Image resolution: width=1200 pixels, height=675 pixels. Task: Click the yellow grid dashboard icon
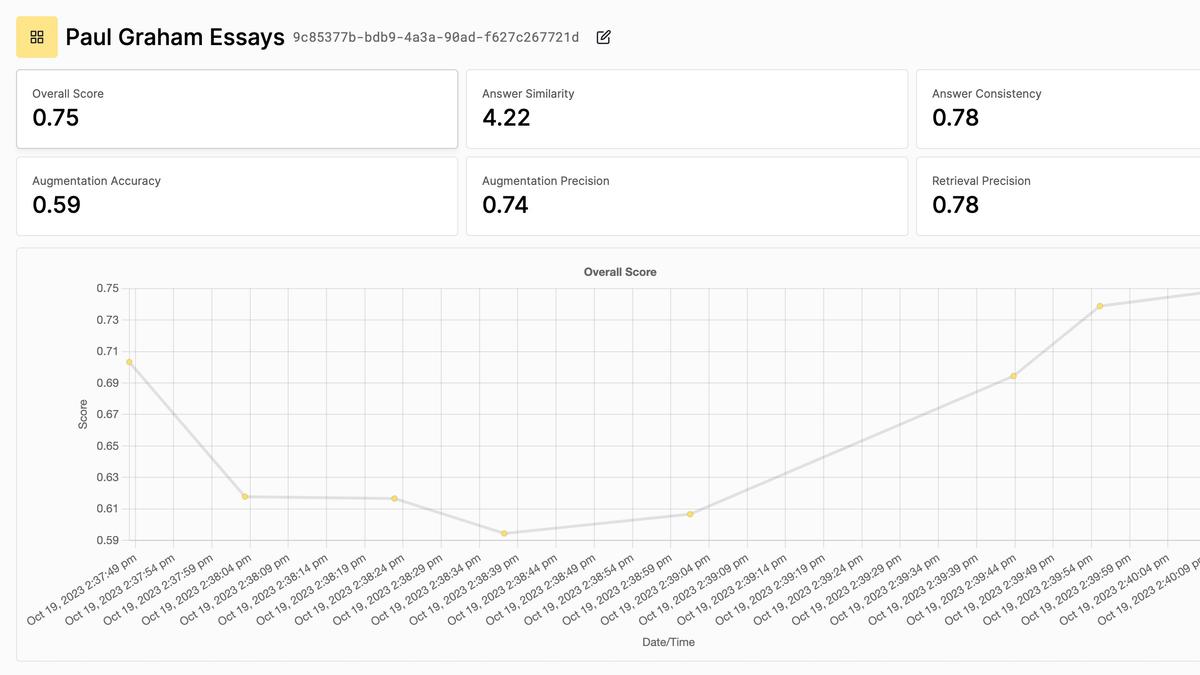tap(37, 37)
